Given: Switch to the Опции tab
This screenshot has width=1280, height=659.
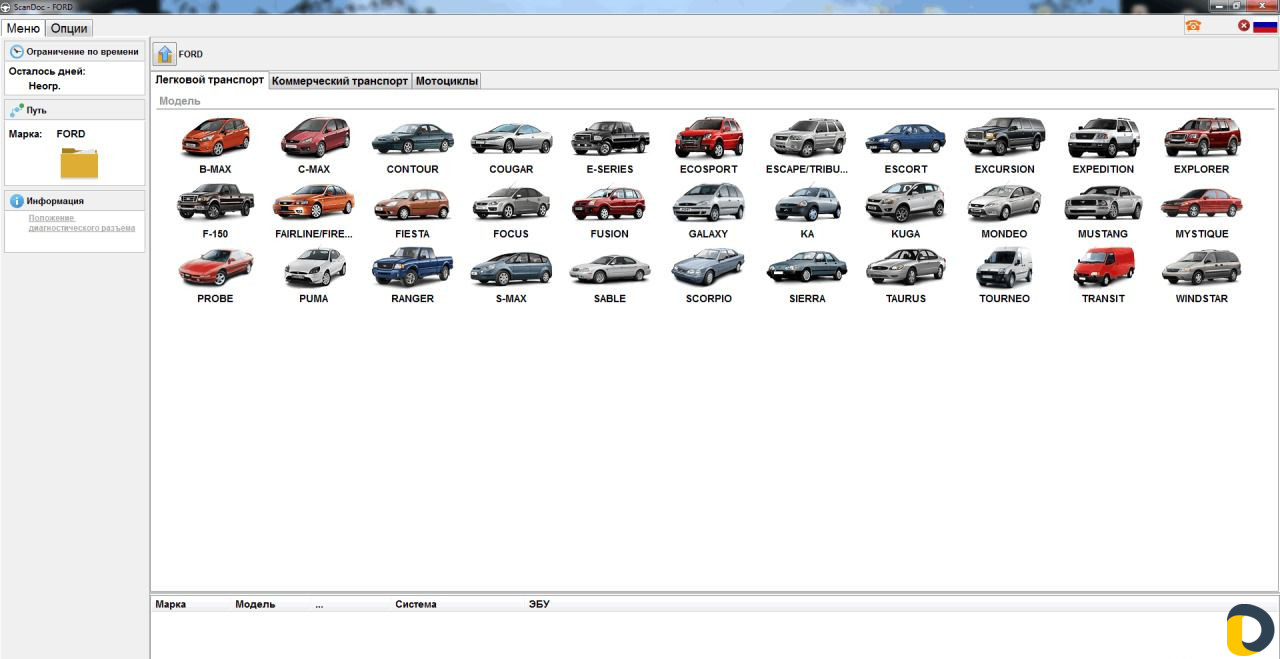Looking at the screenshot, I should click(x=69, y=28).
